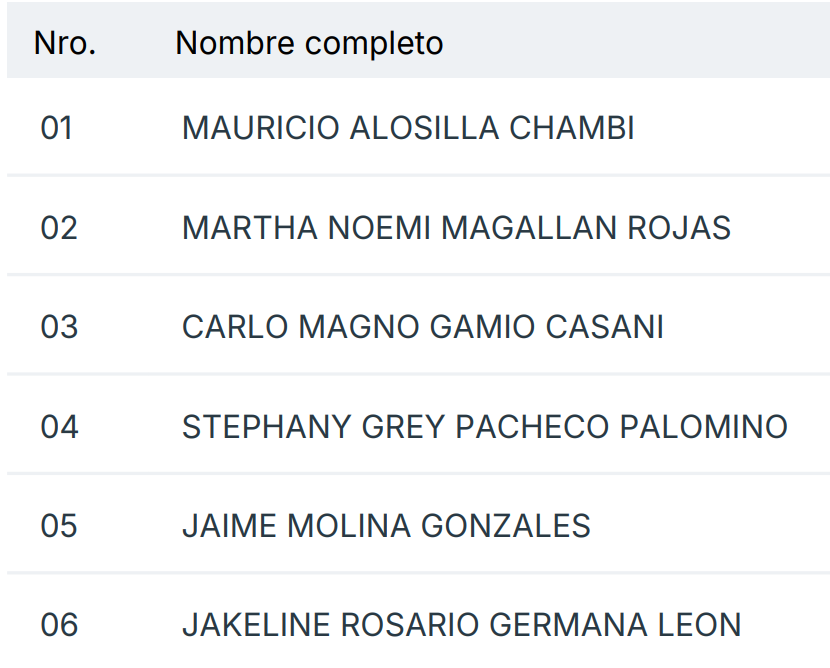This screenshot has width=830, height=668.
Task: Select row number 01
Action: (x=57, y=128)
